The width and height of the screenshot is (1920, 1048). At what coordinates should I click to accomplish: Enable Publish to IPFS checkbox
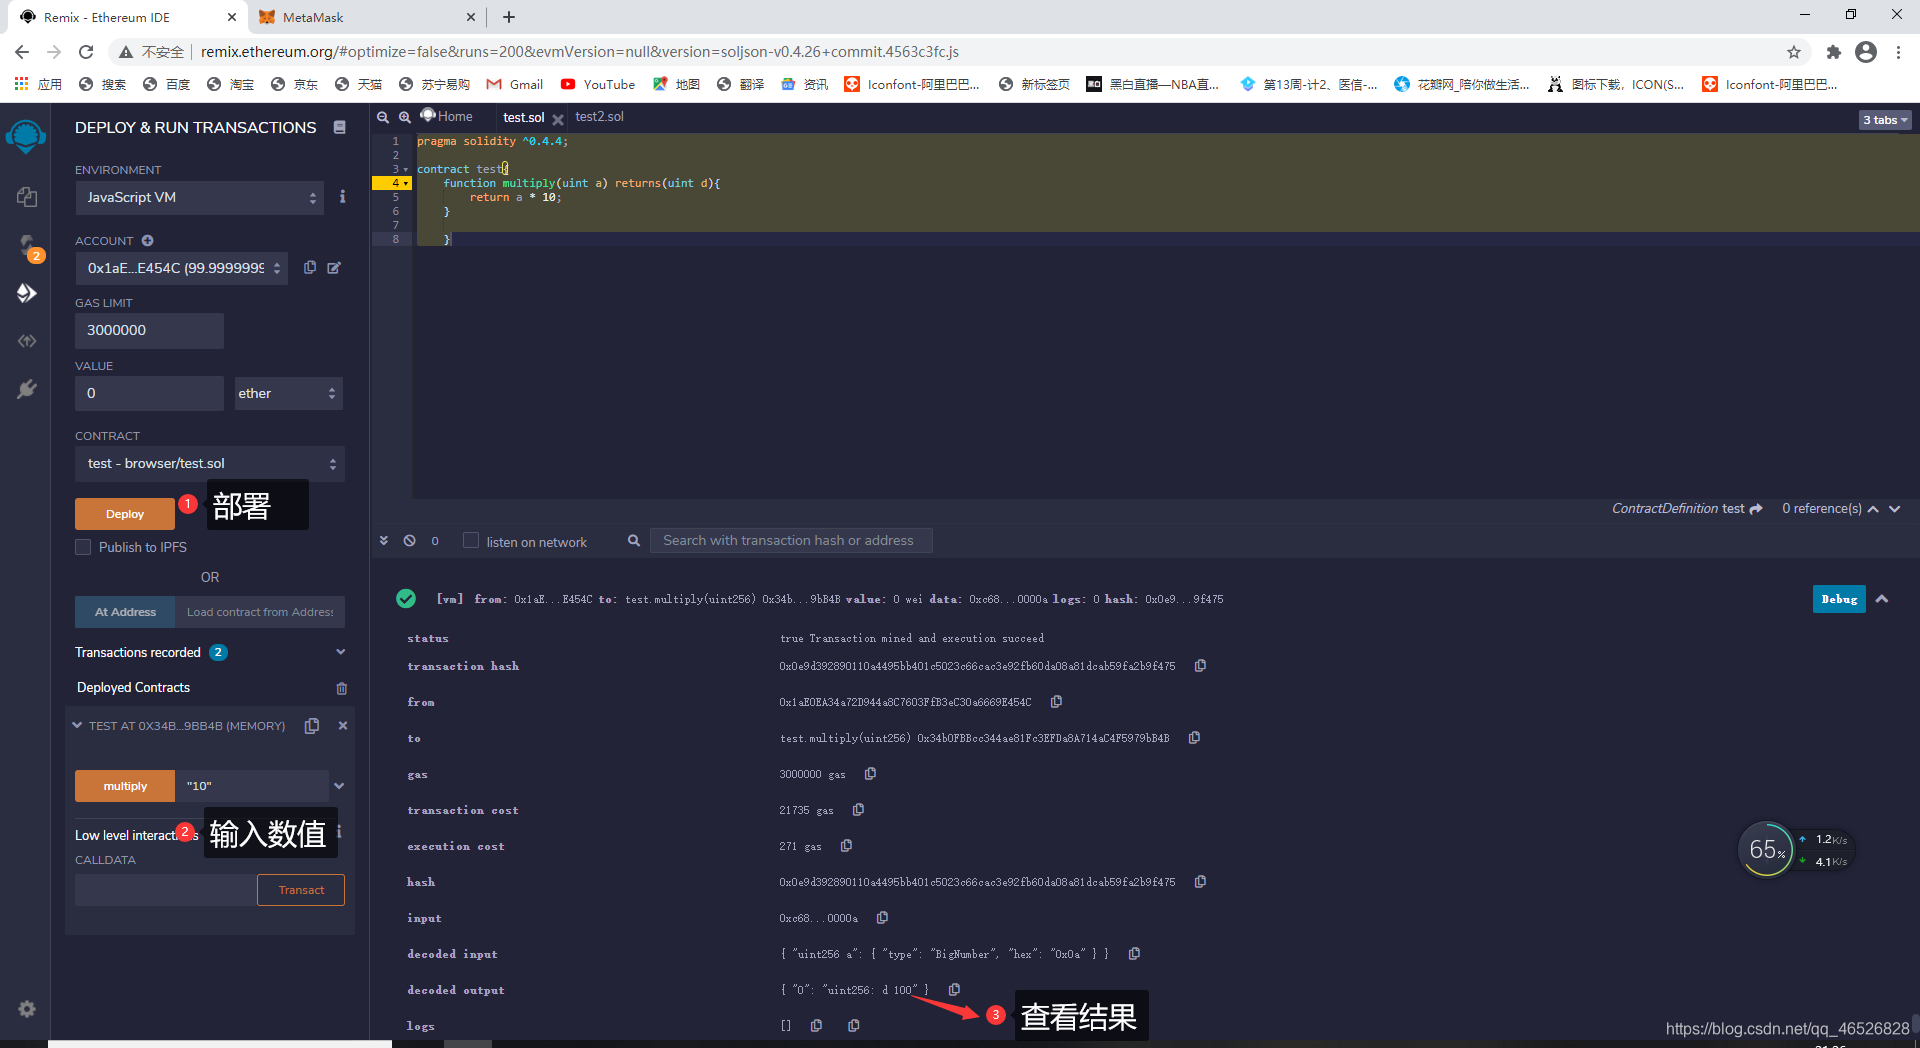[83, 547]
